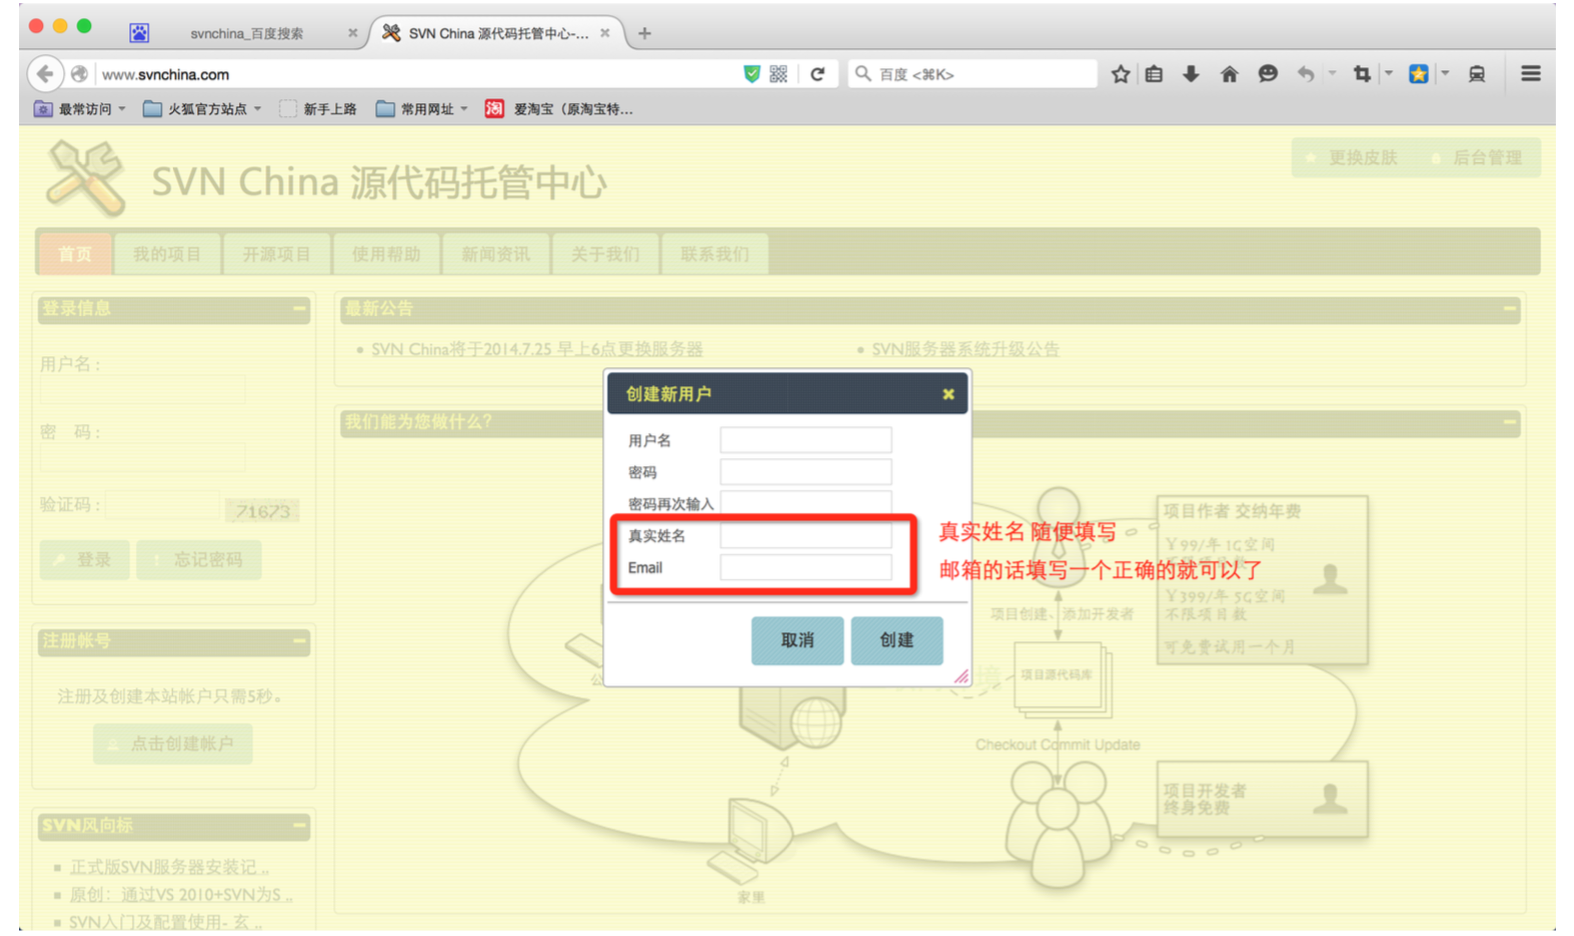1574x936 pixels.
Task: Collapse the 我们能为您做什么 panel
Action: [x=1510, y=422]
